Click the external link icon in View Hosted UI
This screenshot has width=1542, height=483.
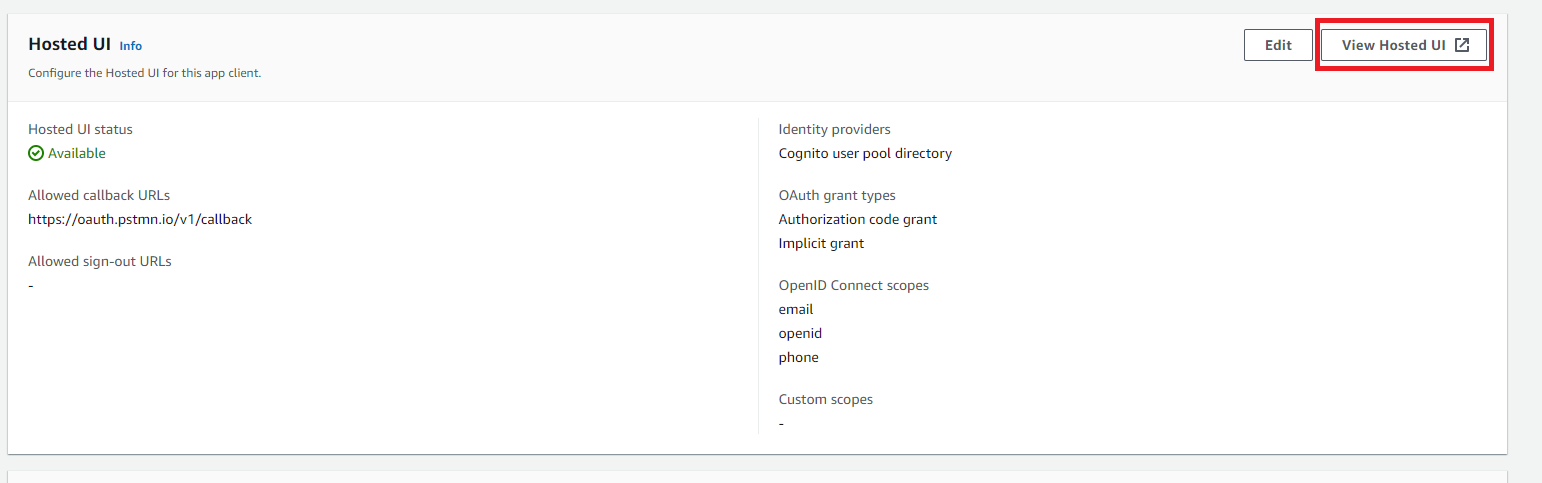click(x=1461, y=45)
